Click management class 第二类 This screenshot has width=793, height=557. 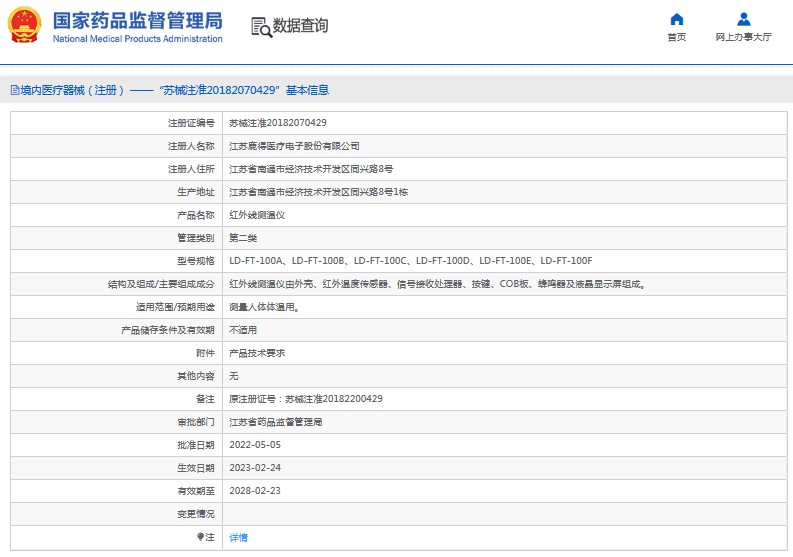point(243,238)
